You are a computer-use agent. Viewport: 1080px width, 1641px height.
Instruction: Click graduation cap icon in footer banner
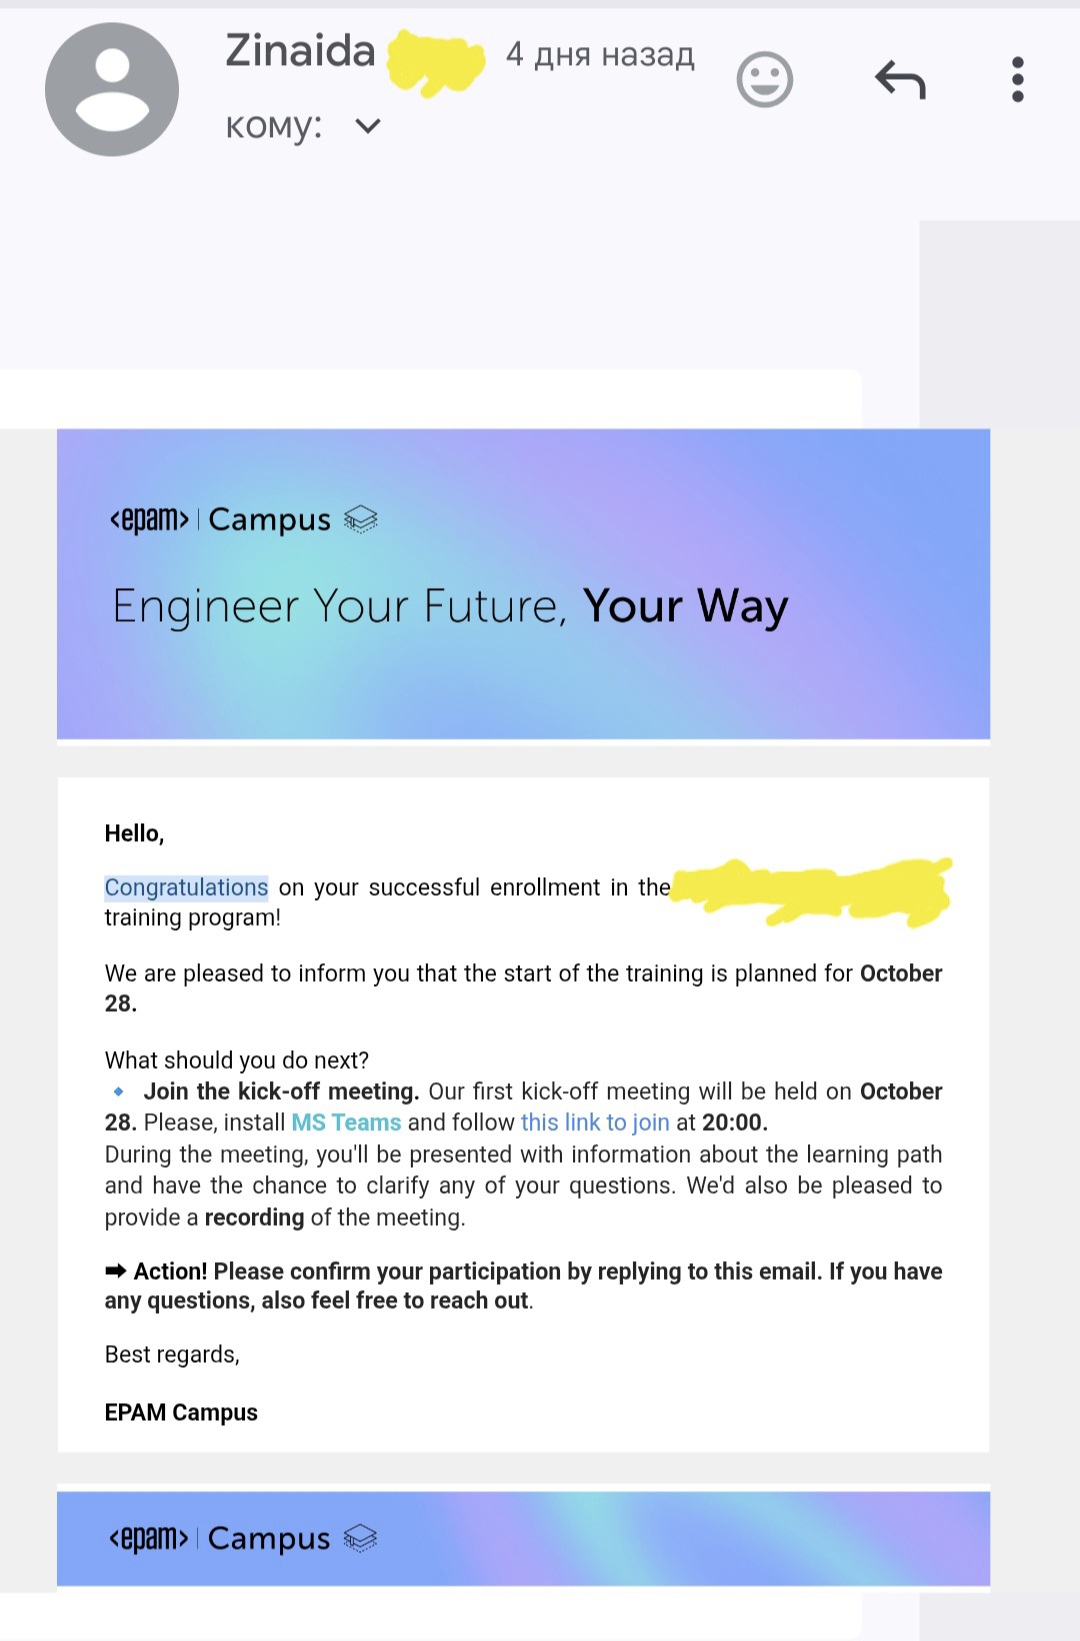(x=361, y=1538)
